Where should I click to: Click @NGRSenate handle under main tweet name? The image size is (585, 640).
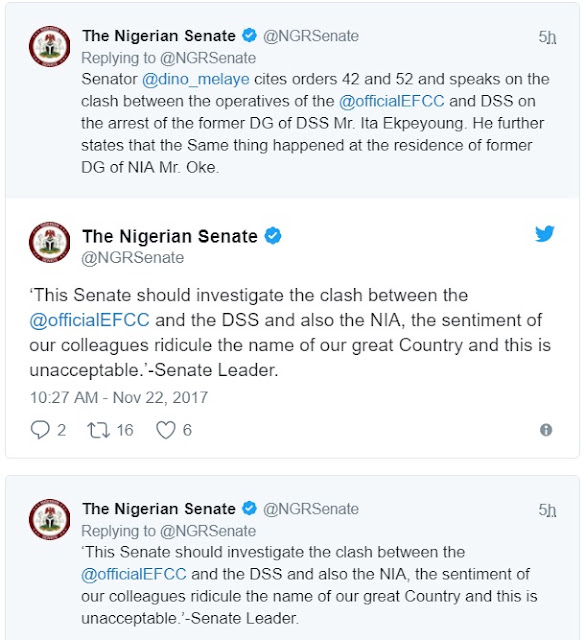133,258
